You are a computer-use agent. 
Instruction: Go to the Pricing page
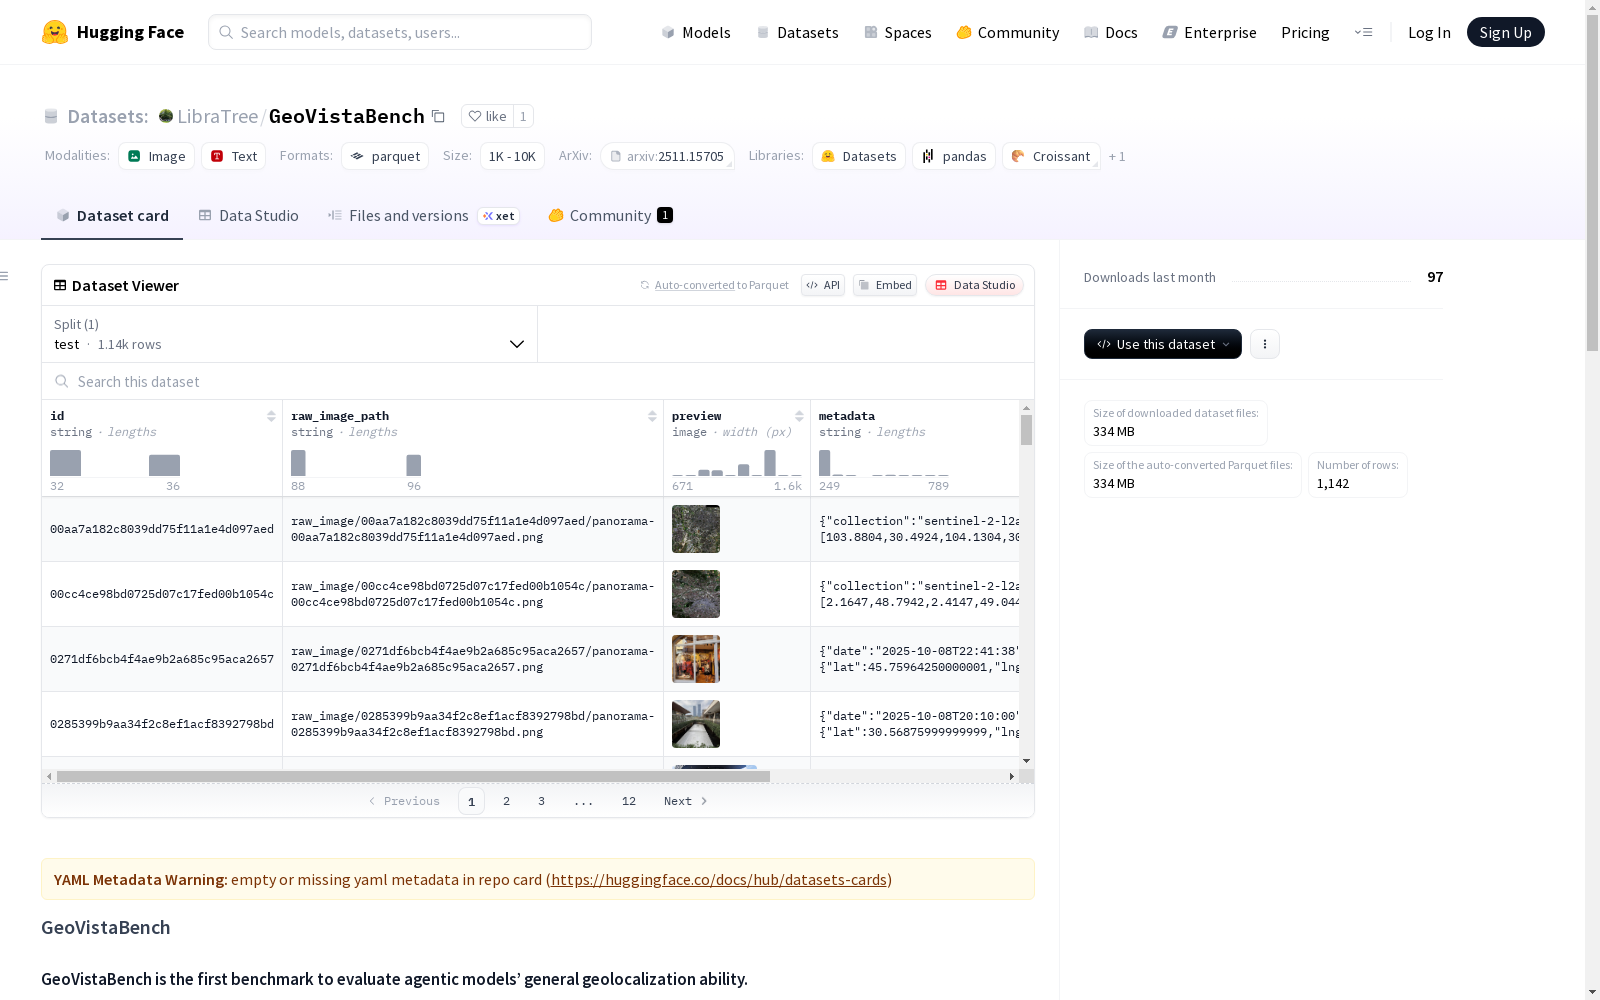1305,32
